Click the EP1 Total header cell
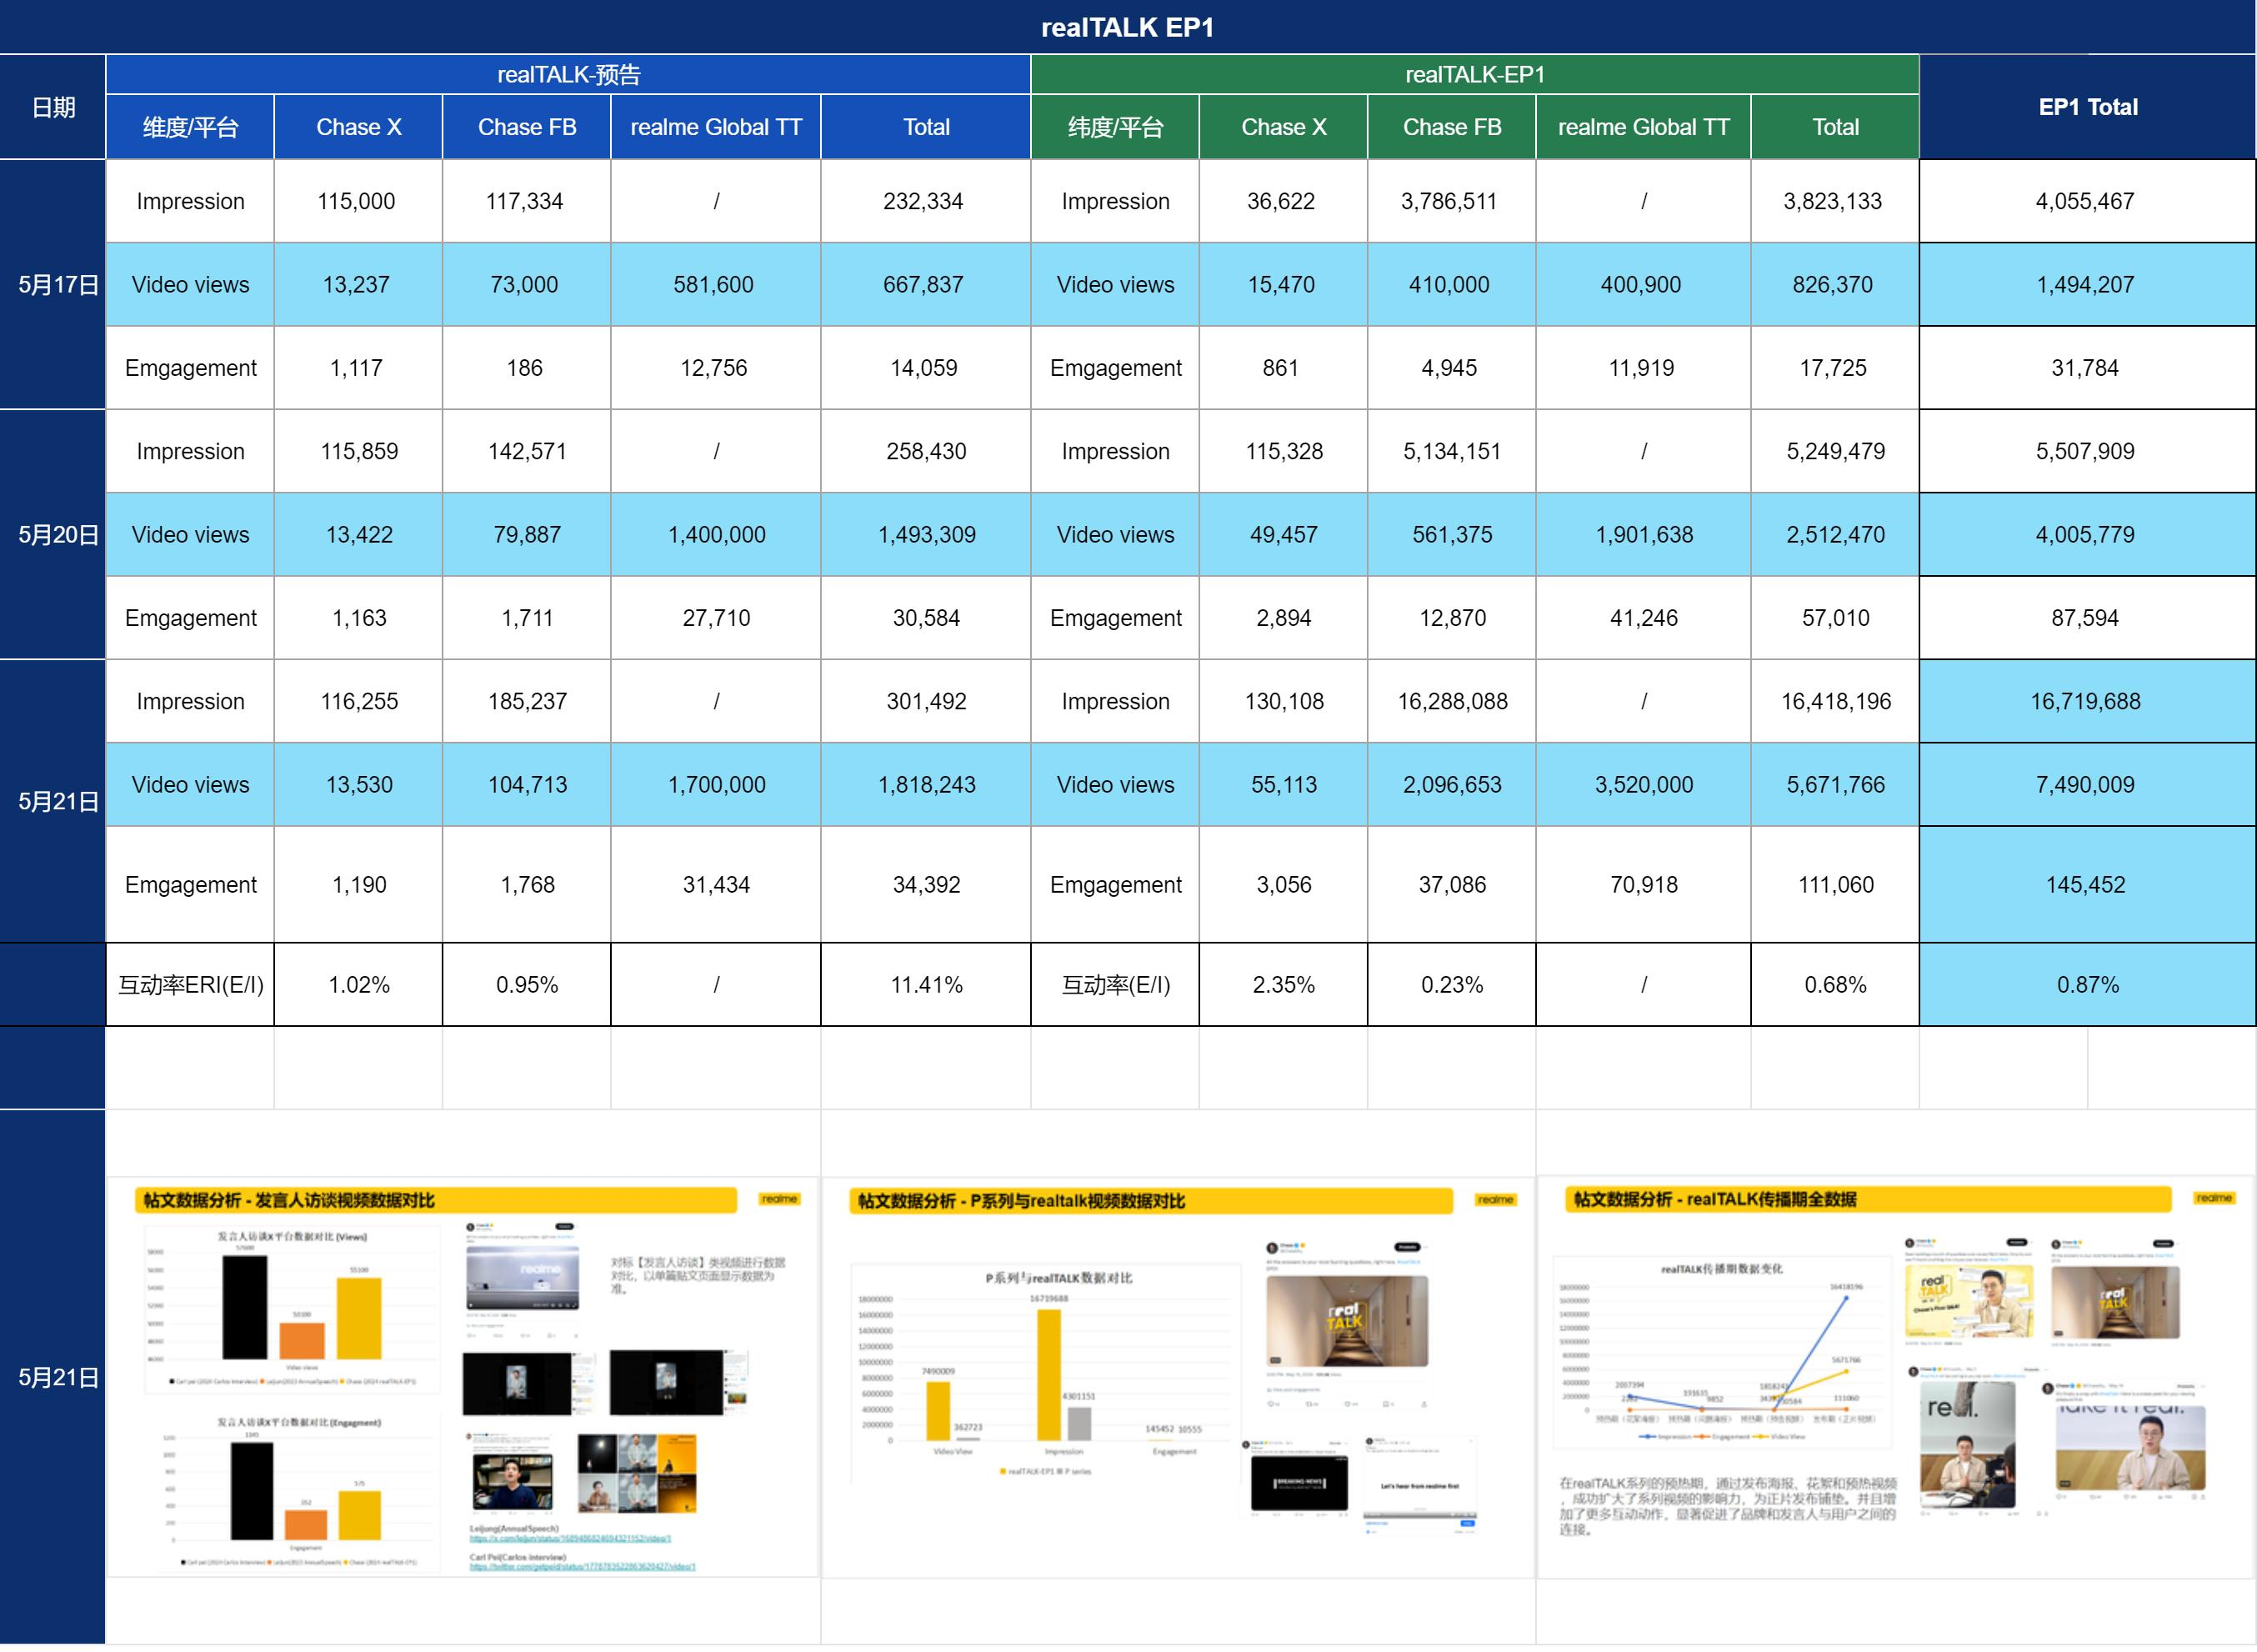This screenshot has width=2257, height=1652. 2087,107
